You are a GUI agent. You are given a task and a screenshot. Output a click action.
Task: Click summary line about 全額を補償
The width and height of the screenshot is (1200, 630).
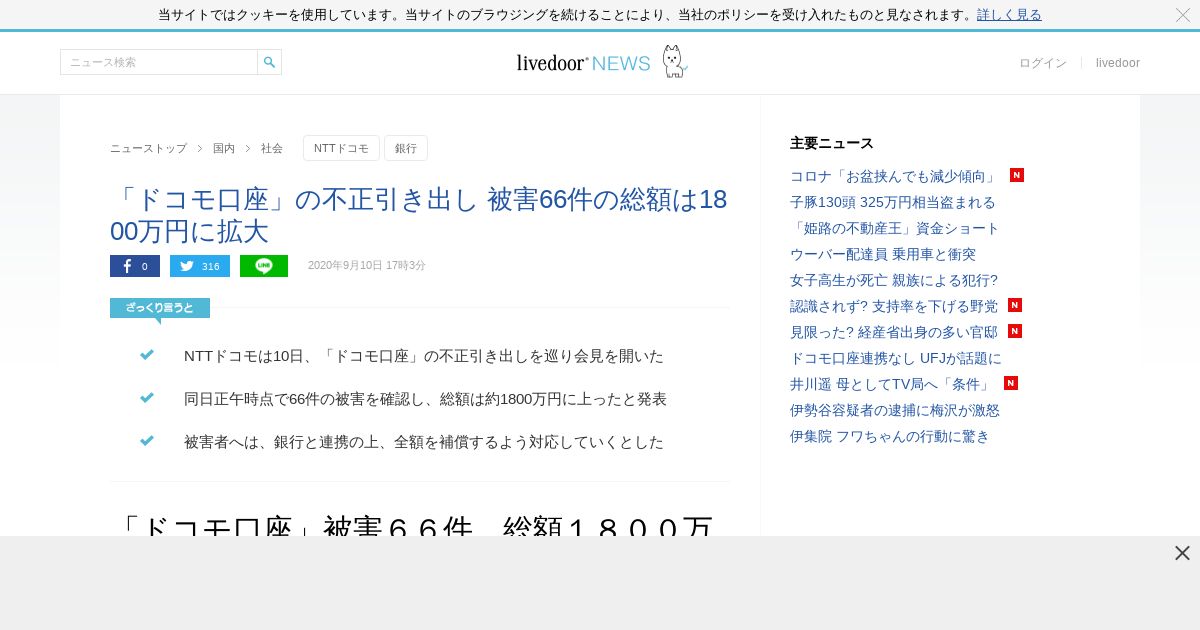coord(424,442)
